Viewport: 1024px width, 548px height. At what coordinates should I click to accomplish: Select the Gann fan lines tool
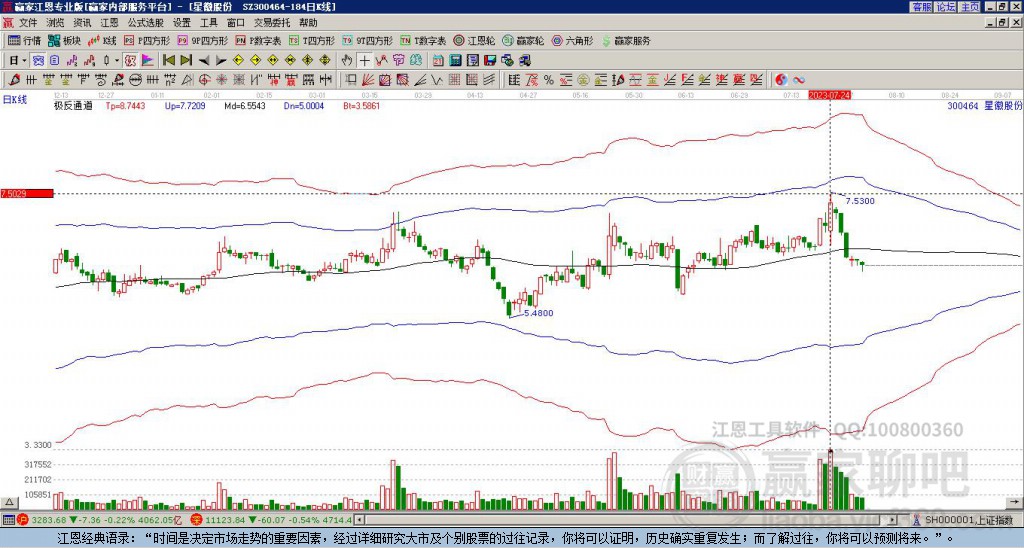(367, 80)
